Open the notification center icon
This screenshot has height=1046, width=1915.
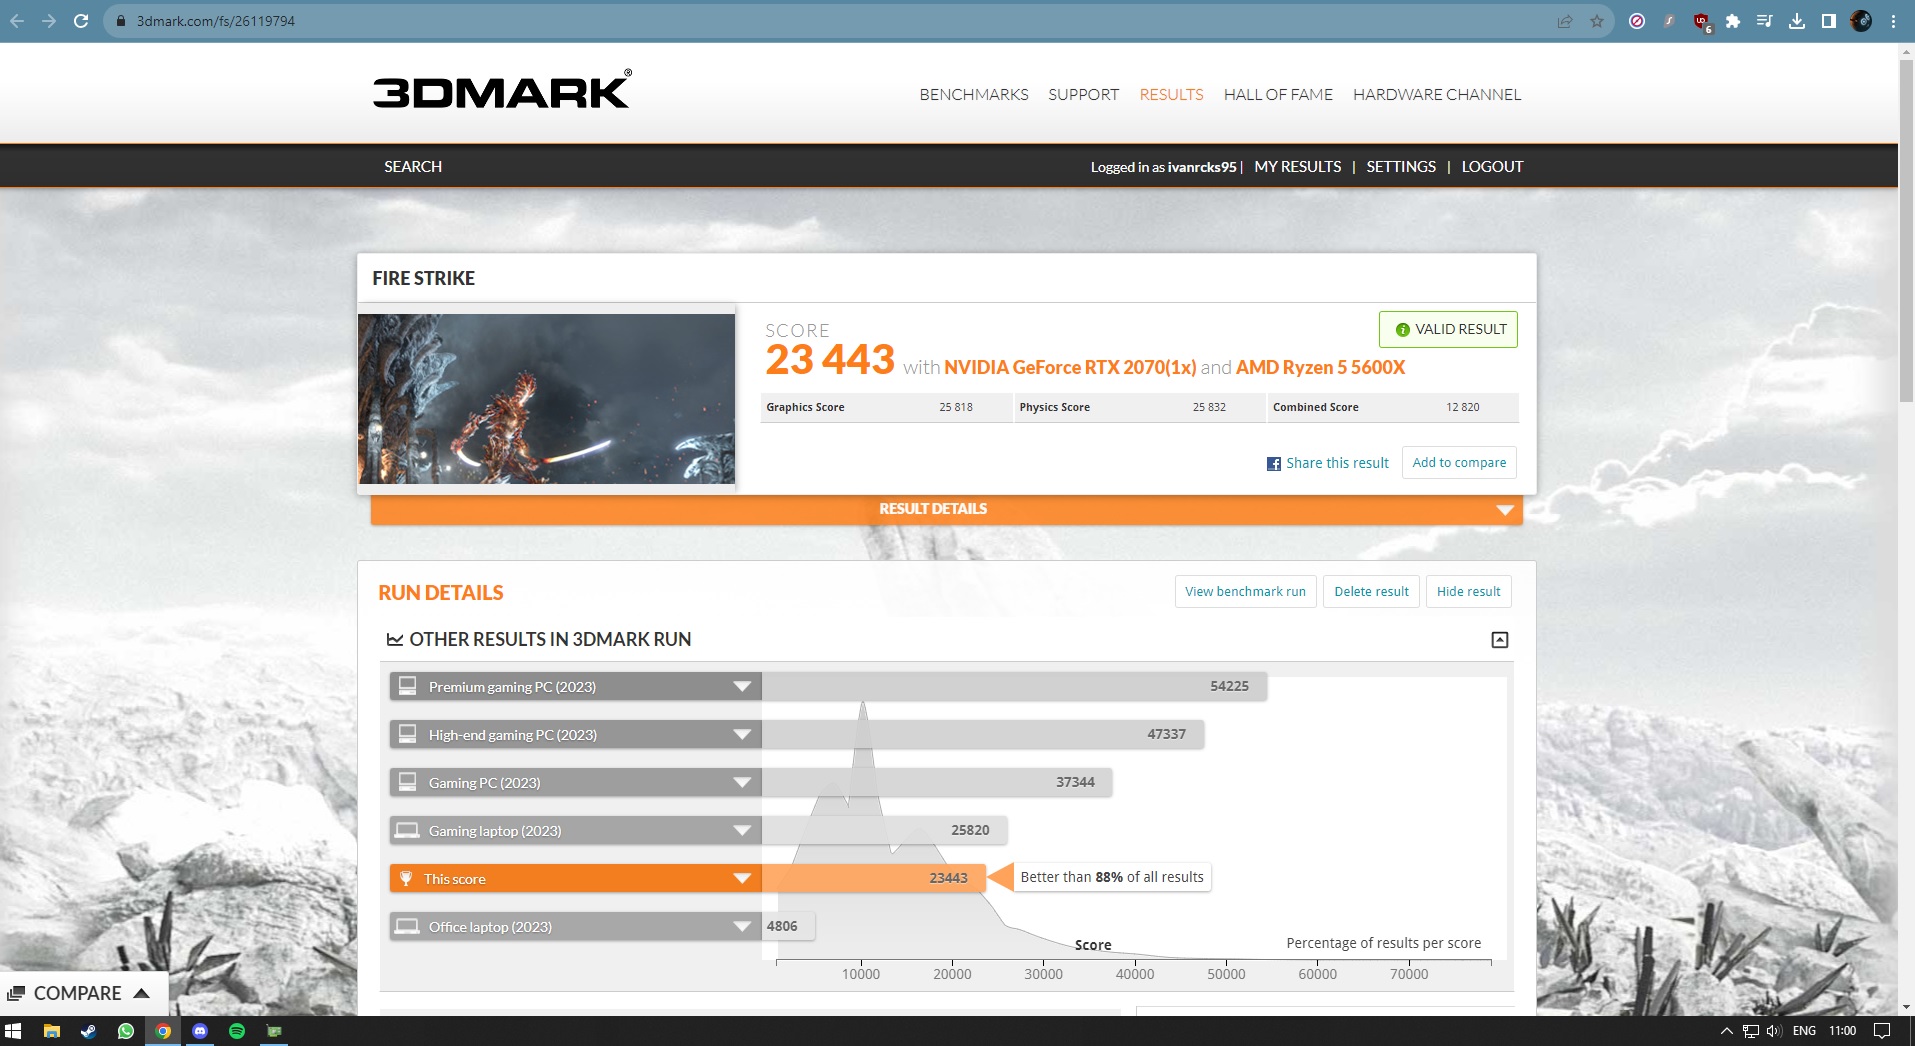(x=1882, y=1031)
